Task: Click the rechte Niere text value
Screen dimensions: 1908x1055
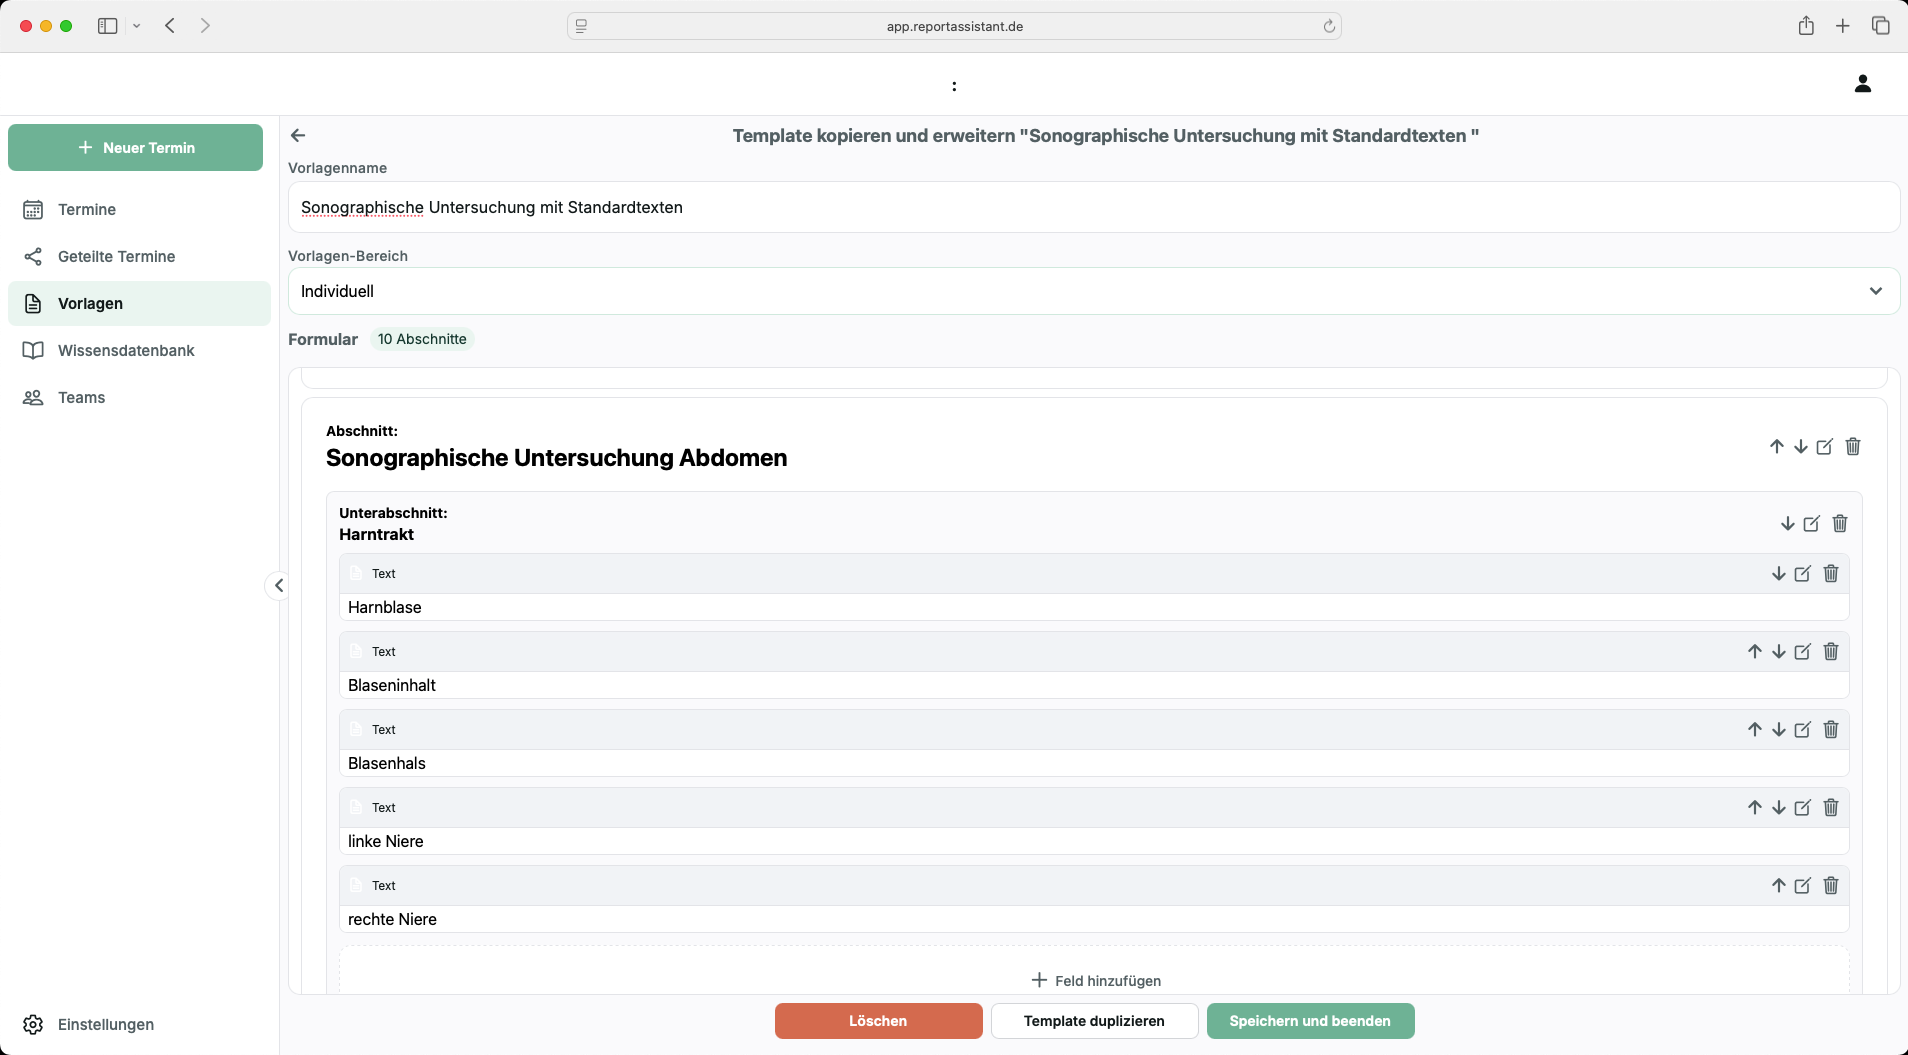Action: tap(392, 920)
